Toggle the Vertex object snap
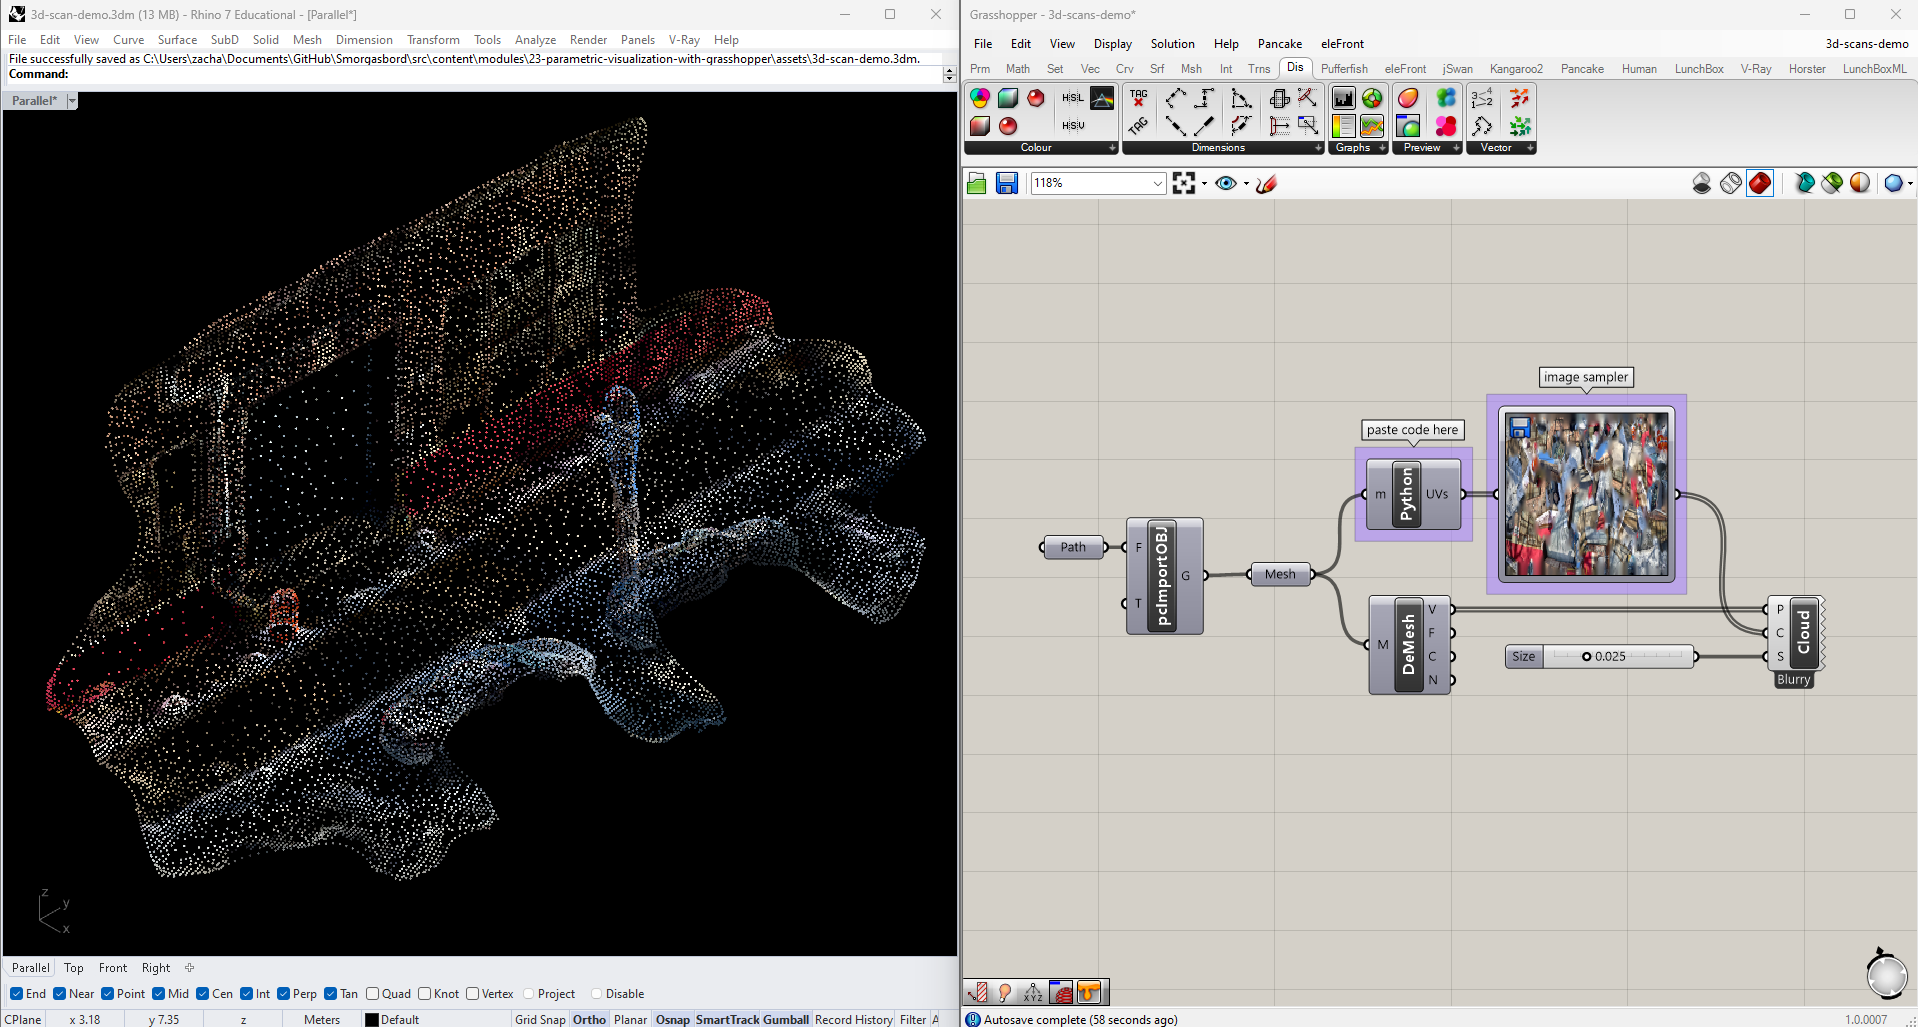This screenshot has height=1027, width=1918. coord(471,993)
